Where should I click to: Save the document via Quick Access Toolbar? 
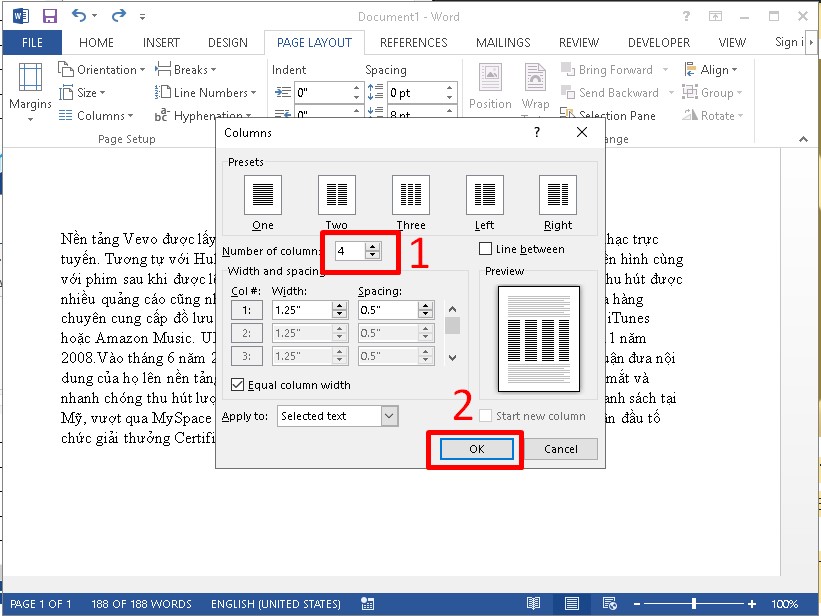[x=49, y=15]
